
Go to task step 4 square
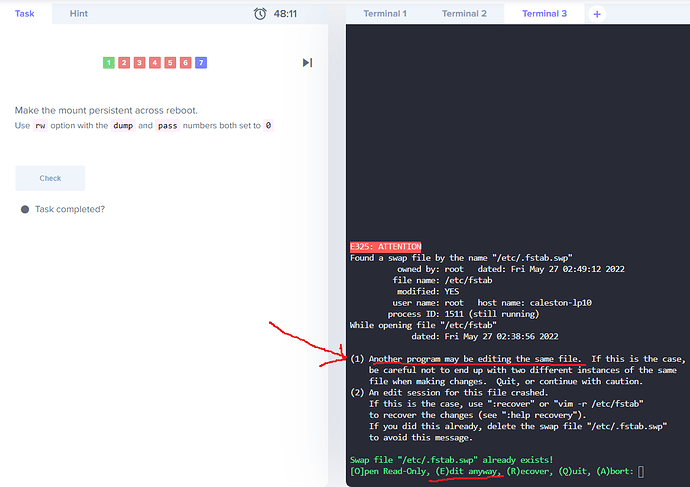pos(155,62)
